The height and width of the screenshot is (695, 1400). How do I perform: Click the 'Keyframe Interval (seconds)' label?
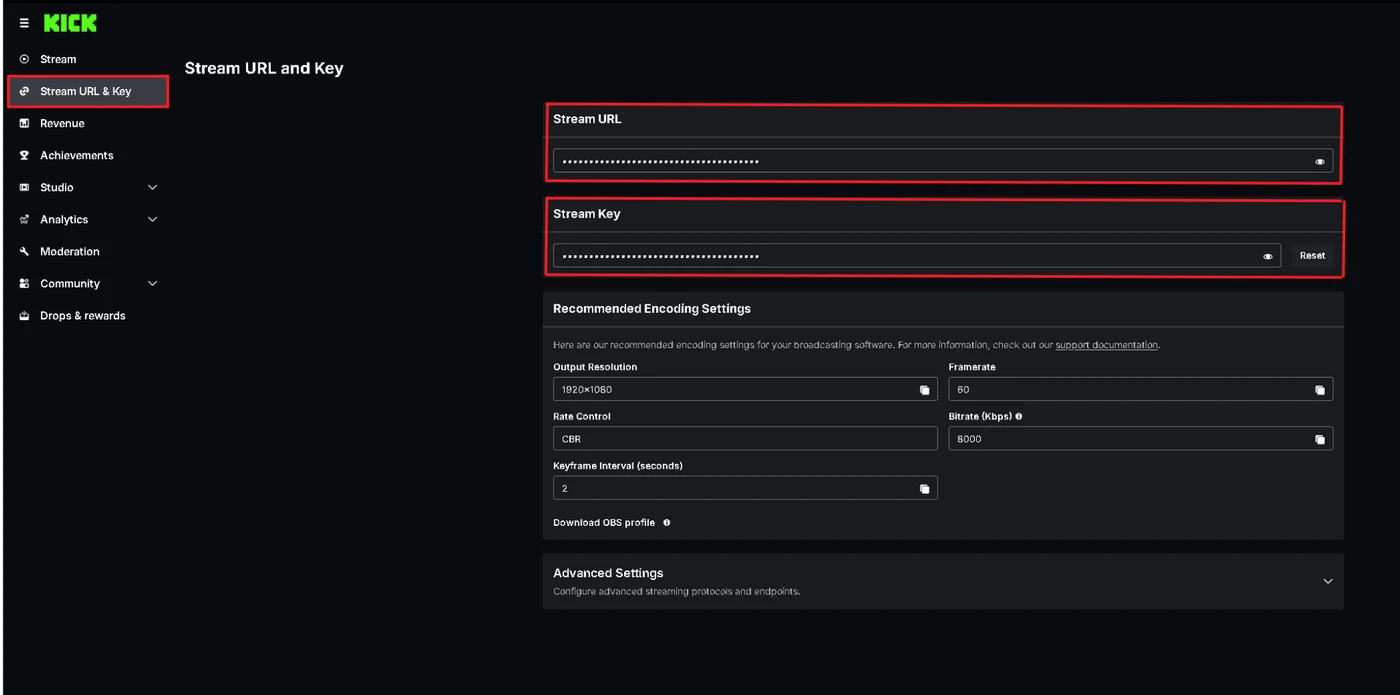618,466
